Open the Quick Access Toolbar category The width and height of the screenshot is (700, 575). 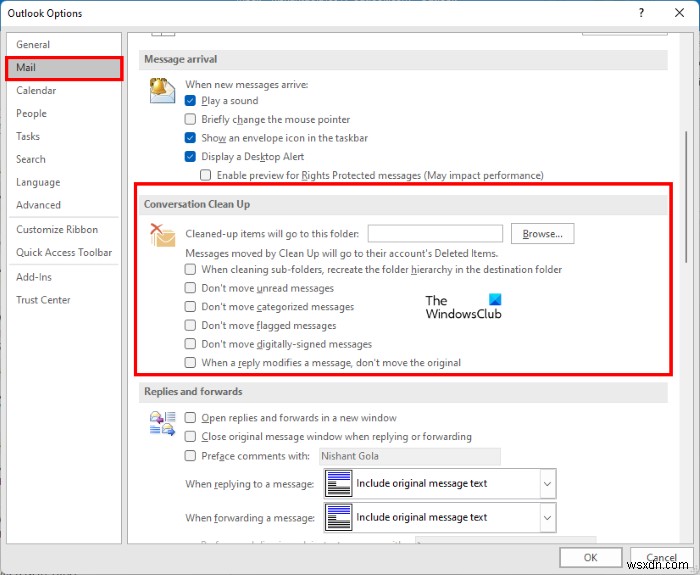click(64, 253)
